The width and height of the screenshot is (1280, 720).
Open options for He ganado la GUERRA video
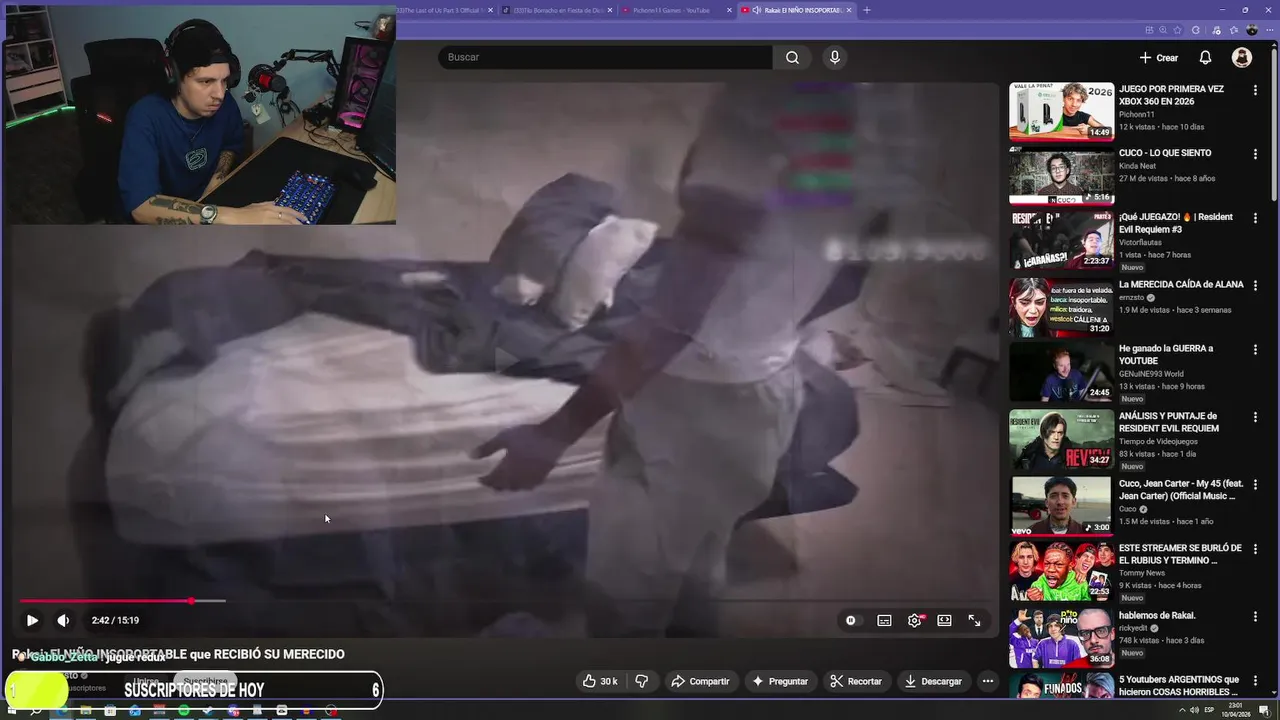tap(1255, 350)
